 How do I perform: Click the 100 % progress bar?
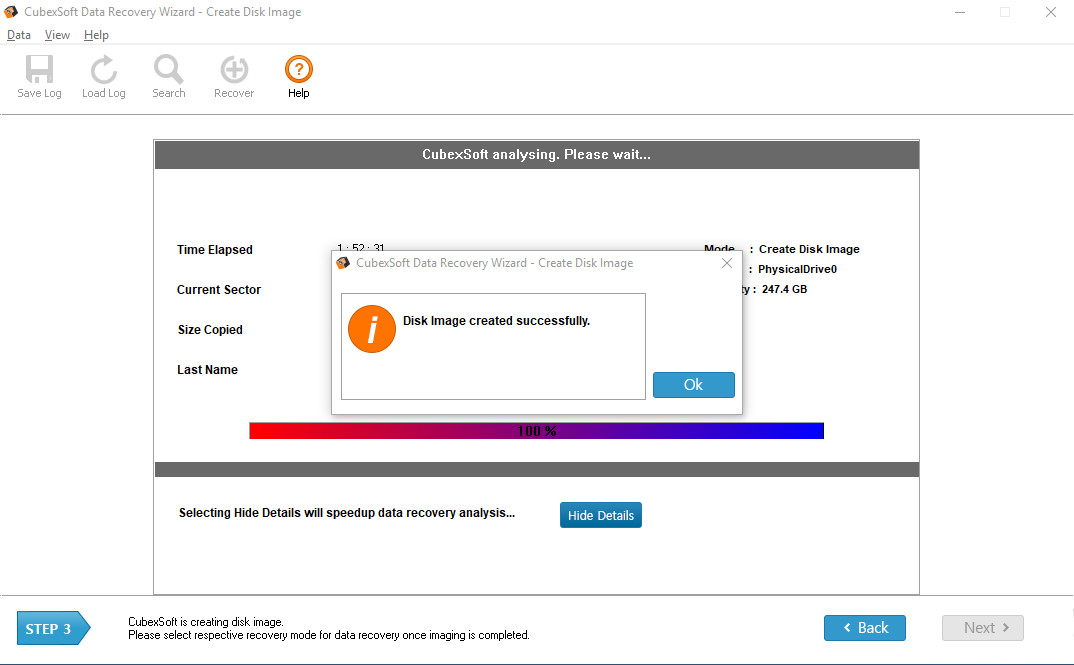pyautogui.click(x=536, y=431)
